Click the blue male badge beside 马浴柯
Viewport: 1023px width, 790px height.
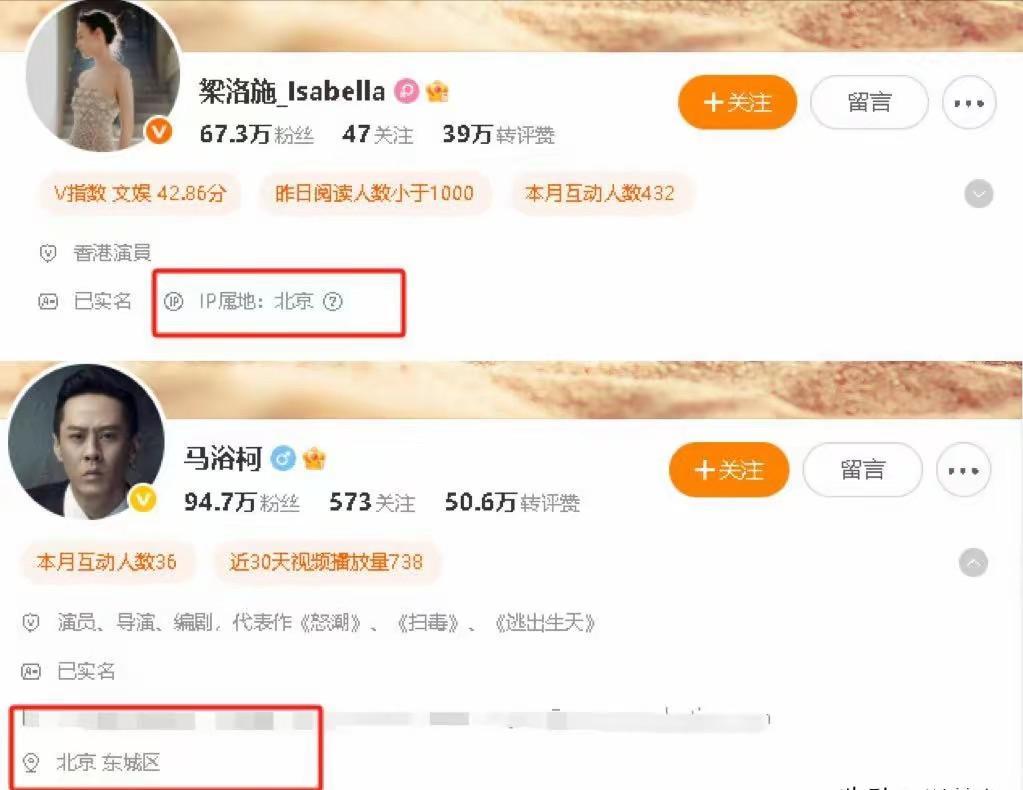coord(283,458)
